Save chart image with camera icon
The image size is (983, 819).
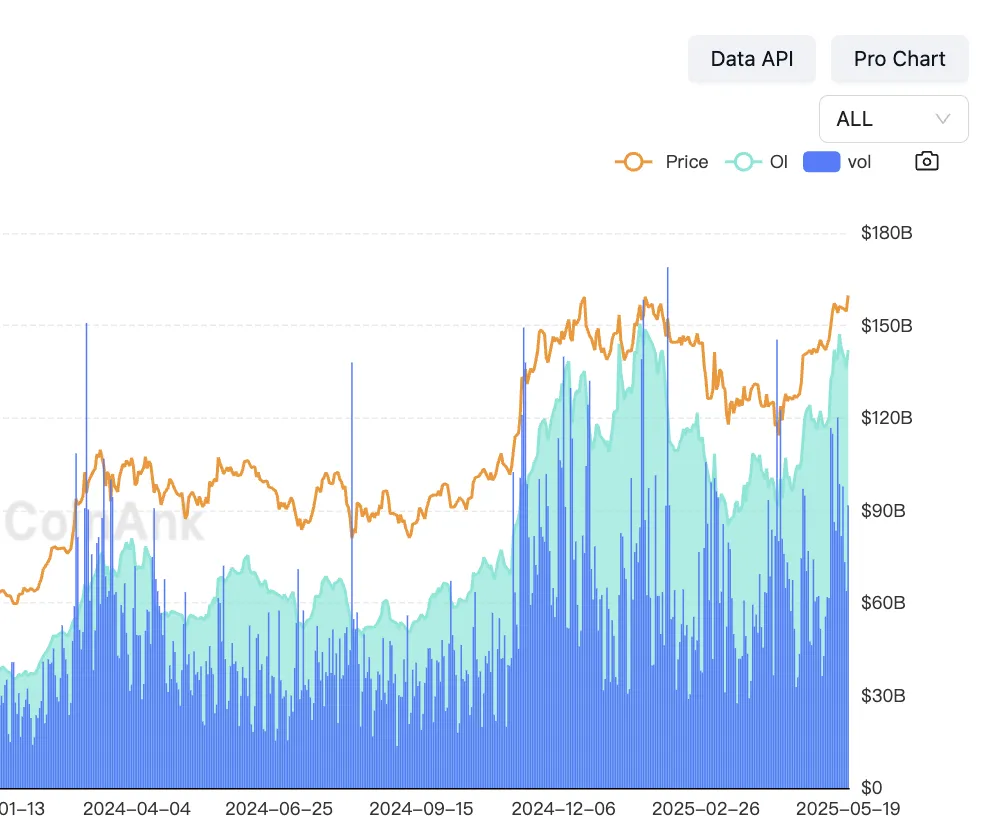pyautogui.click(x=927, y=162)
